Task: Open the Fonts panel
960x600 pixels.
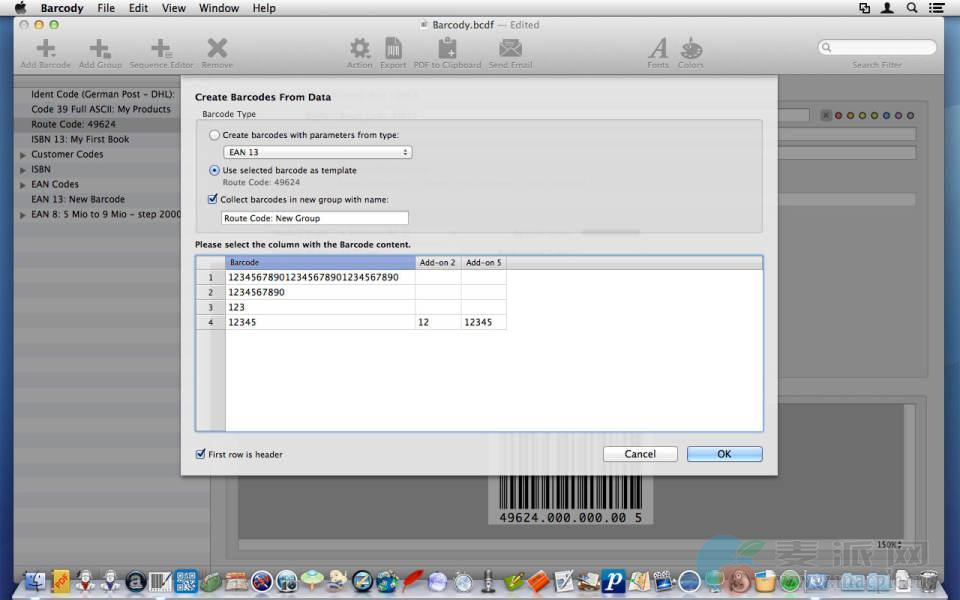Action: point(658,49)
